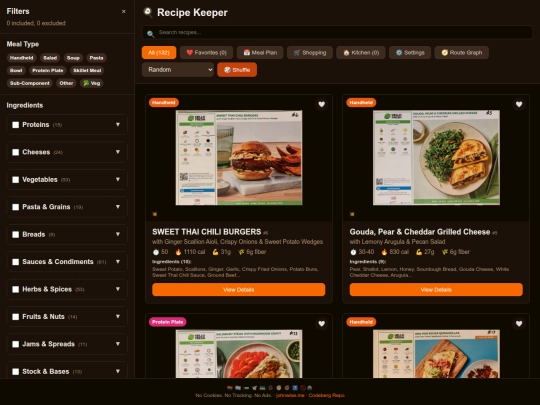Favorite the Gouda, Pear & Cheddar heart
Screen dimensions: 540x405
pyautogui.click(x=519, y=104)
